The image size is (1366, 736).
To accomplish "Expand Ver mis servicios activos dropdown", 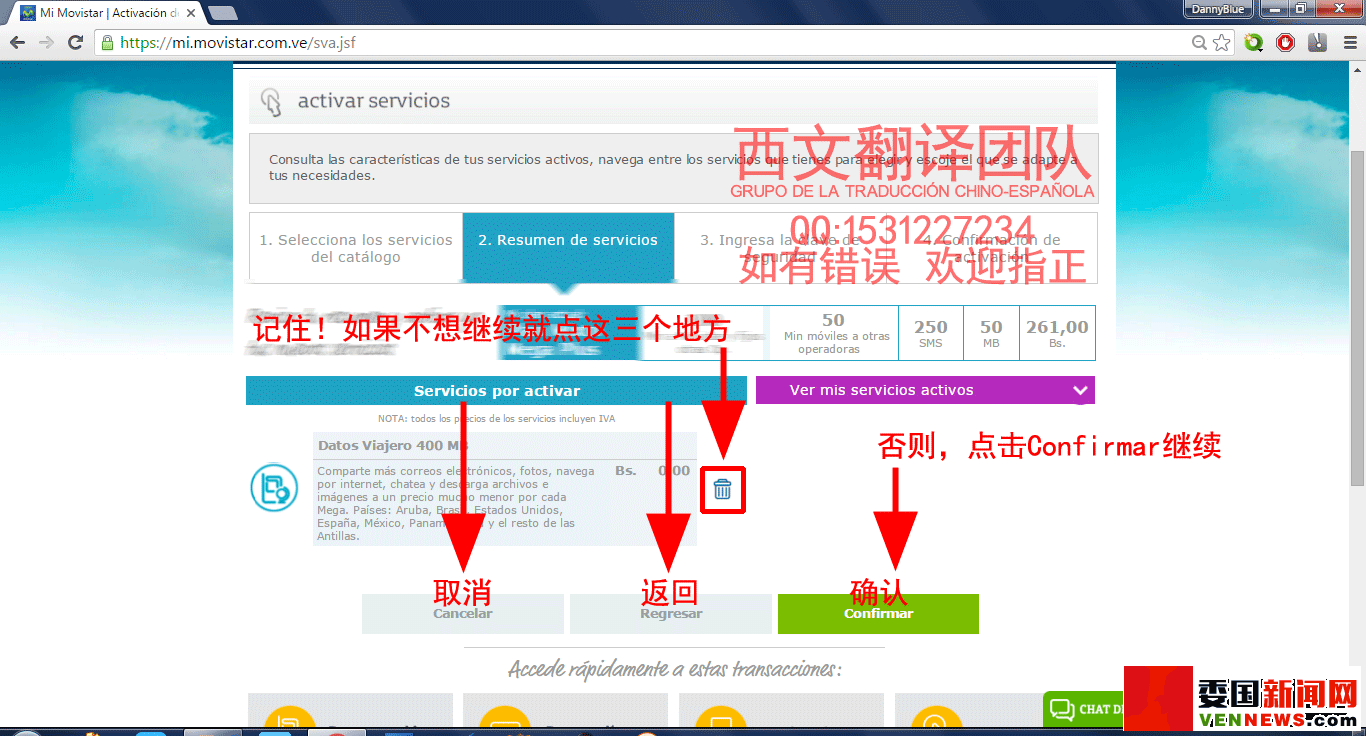I will [925, 390].
